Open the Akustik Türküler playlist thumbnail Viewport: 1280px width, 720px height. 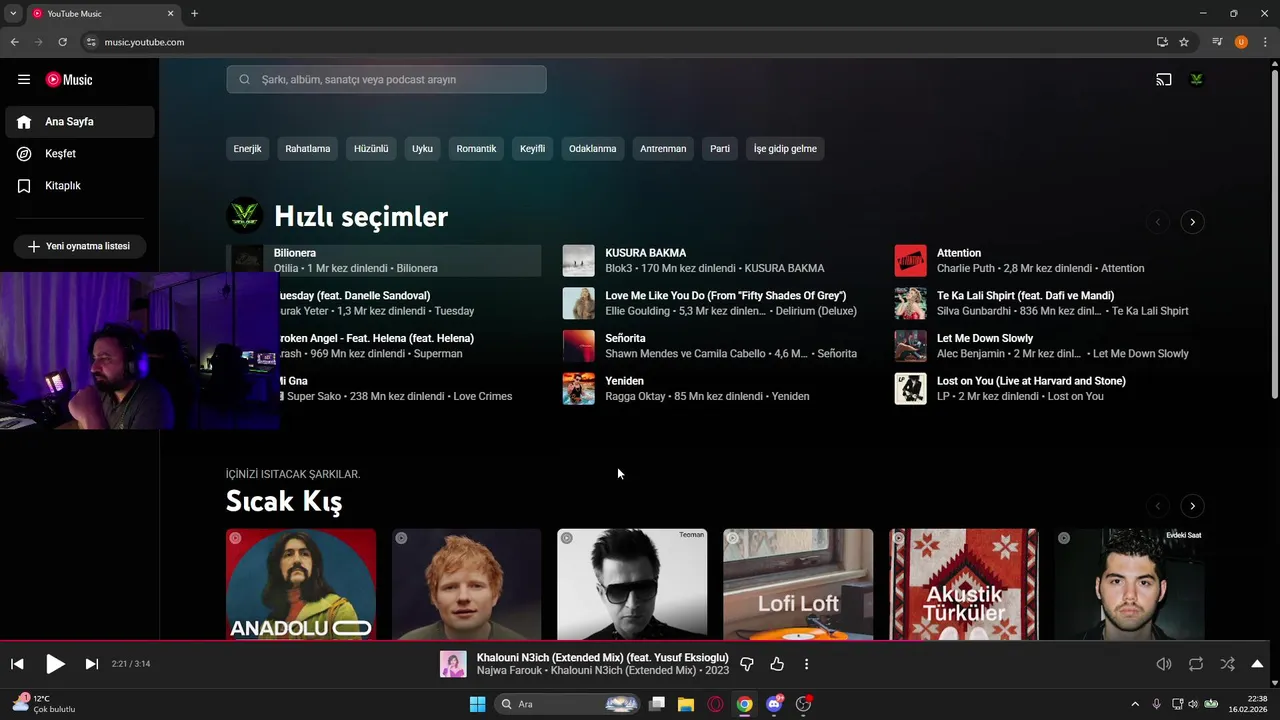click(x=964, y=584)
